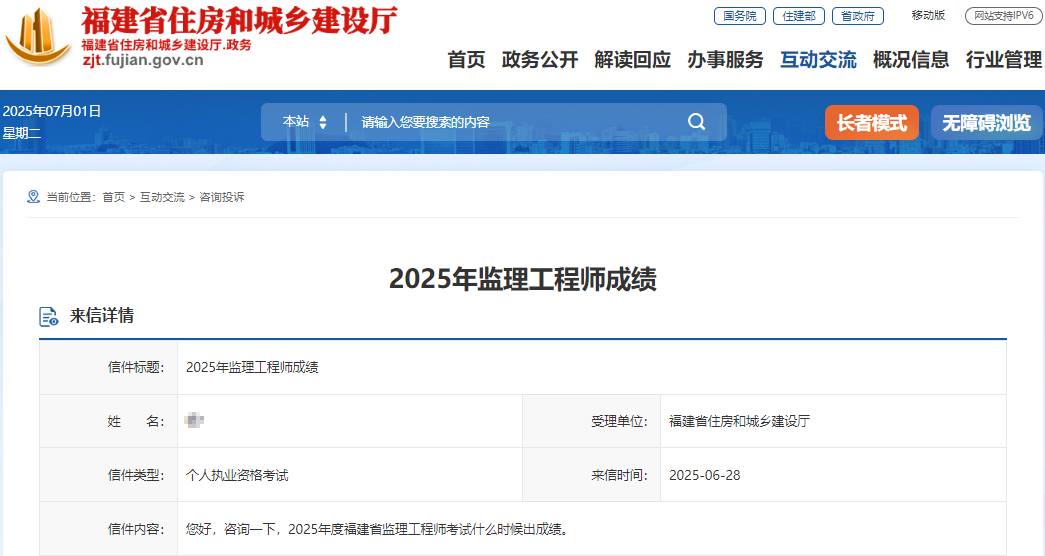Image resolution: width=1045 pixels, height=556 pixels.
Task: Go to 解读回应 section
Action: 632,60
